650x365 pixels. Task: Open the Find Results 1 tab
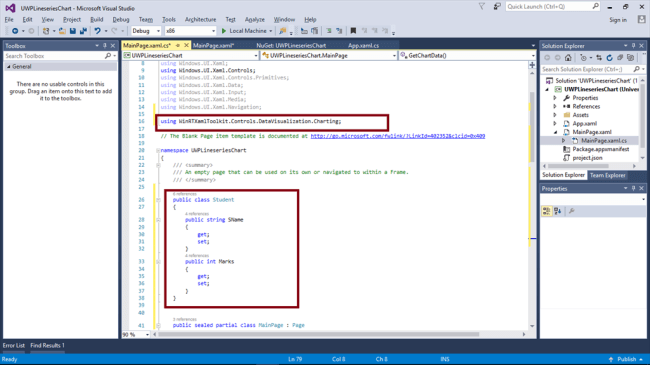[x=47, y=345]
